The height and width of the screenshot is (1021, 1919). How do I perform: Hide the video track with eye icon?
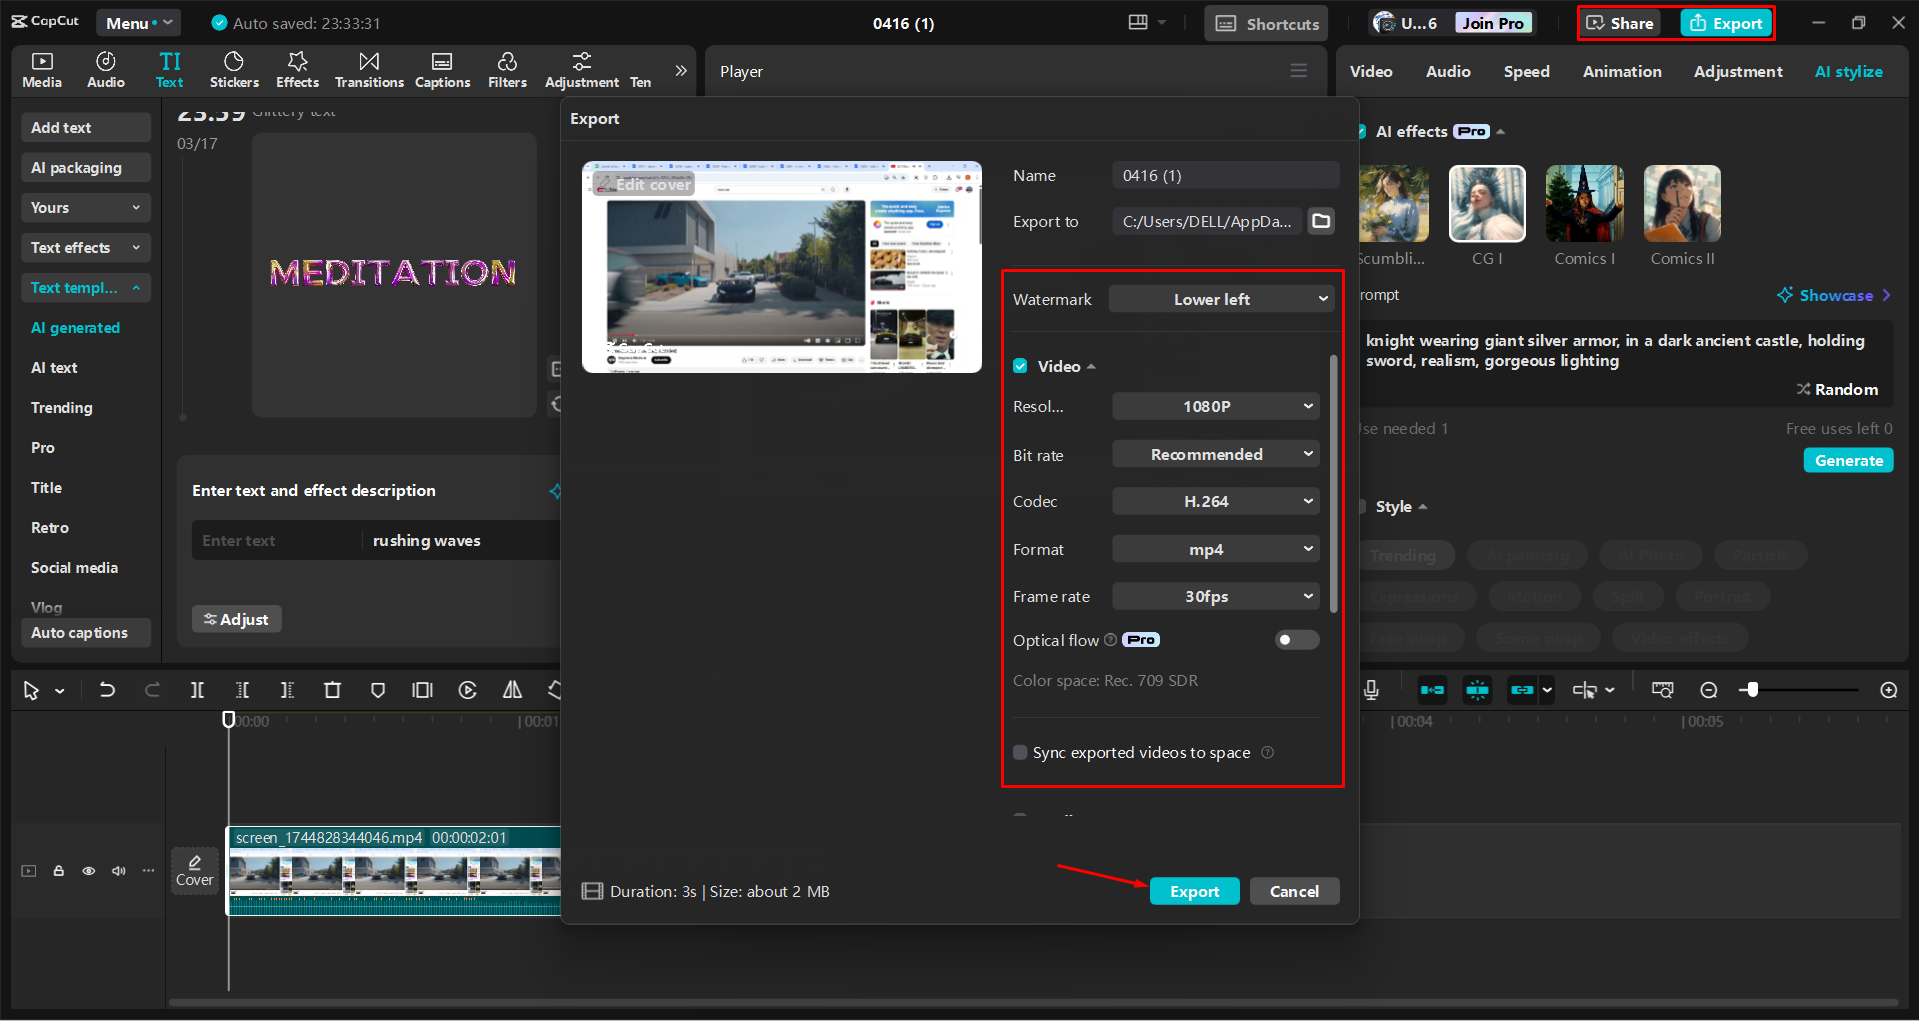(89, 871)
